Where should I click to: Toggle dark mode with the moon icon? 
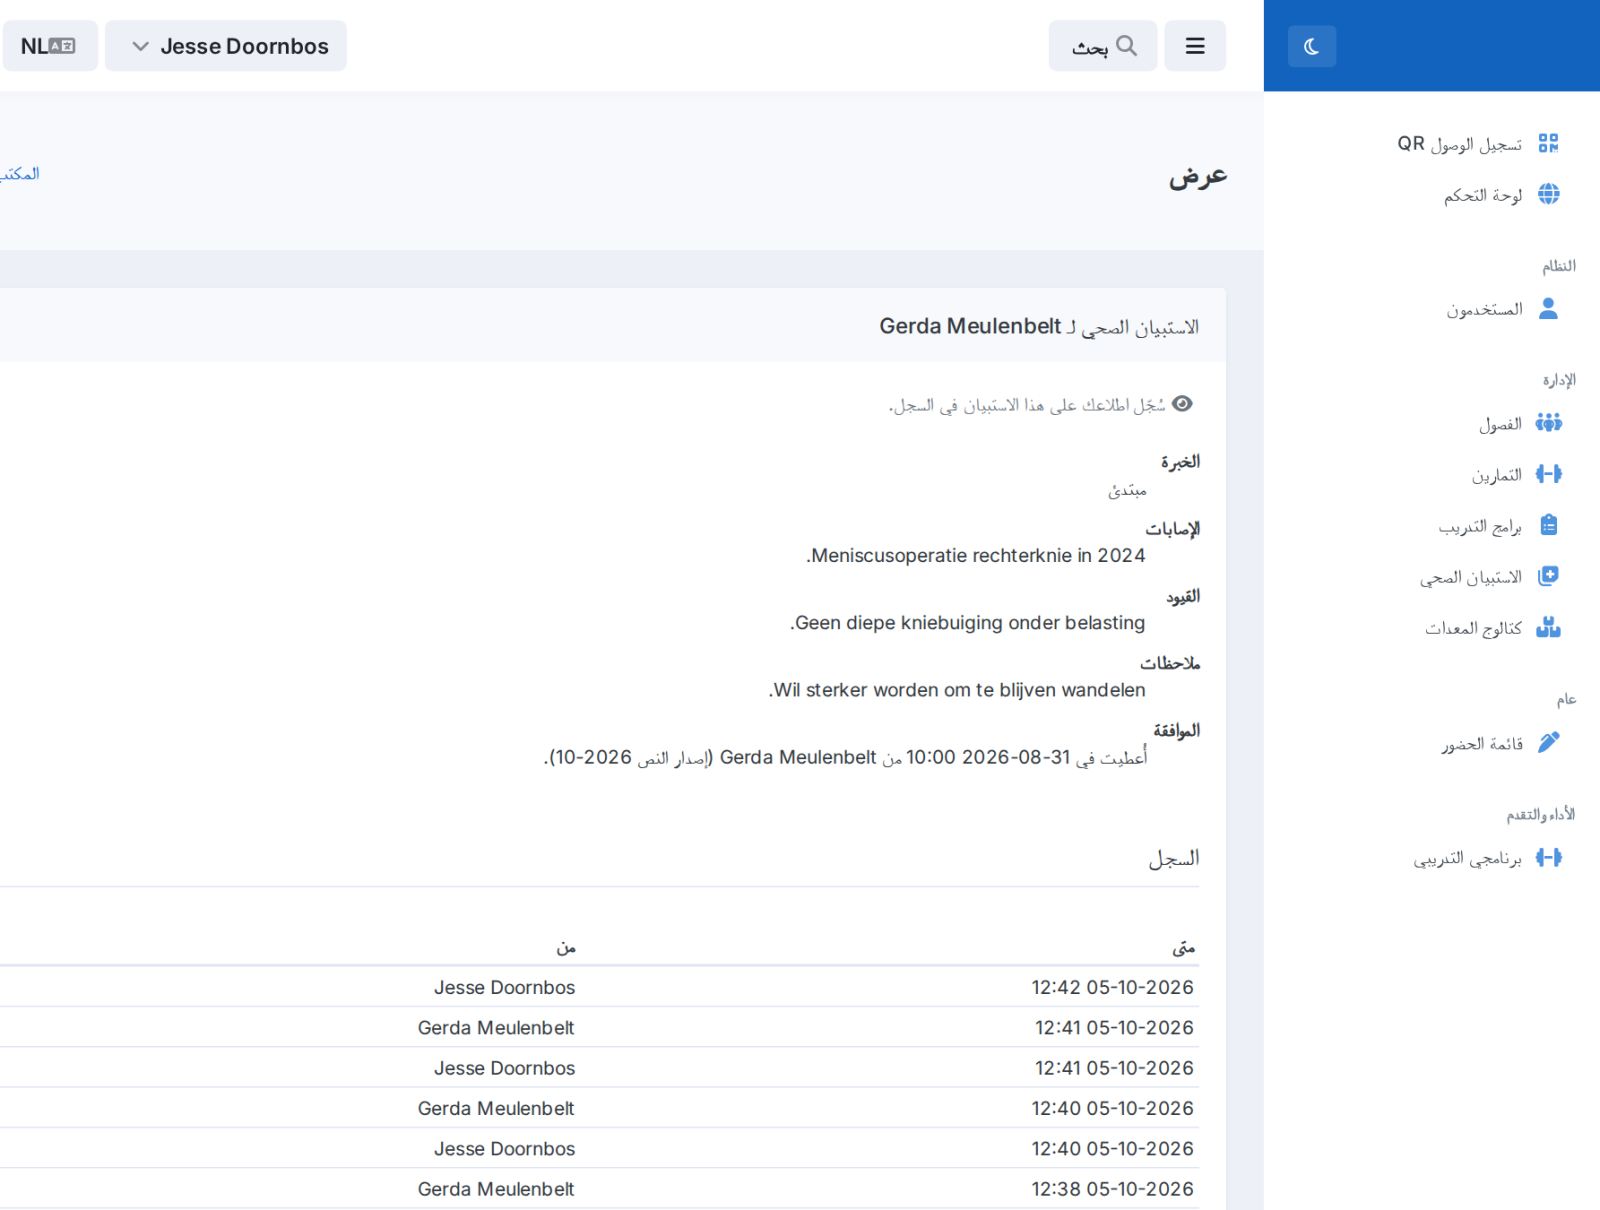pos(1312,46)
